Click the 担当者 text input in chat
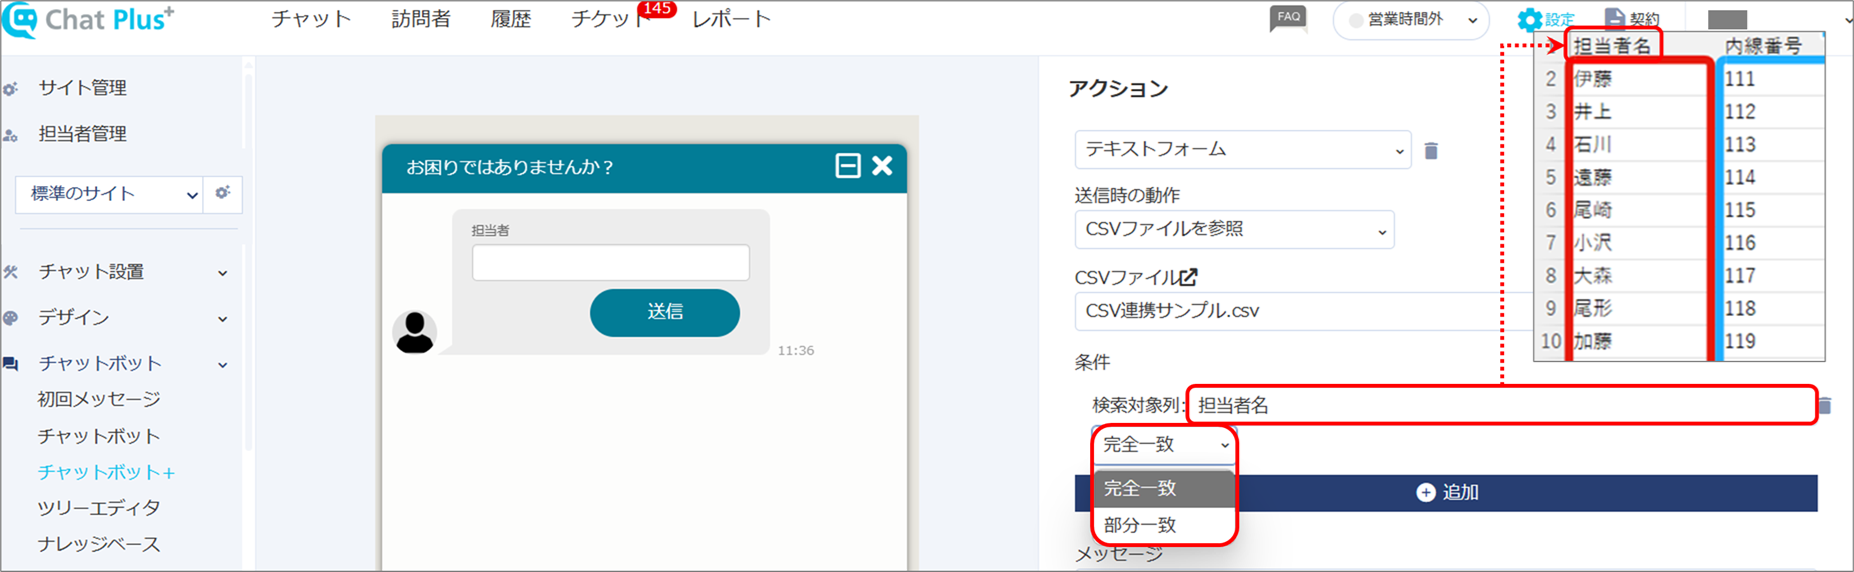 [x=611, y=262]
